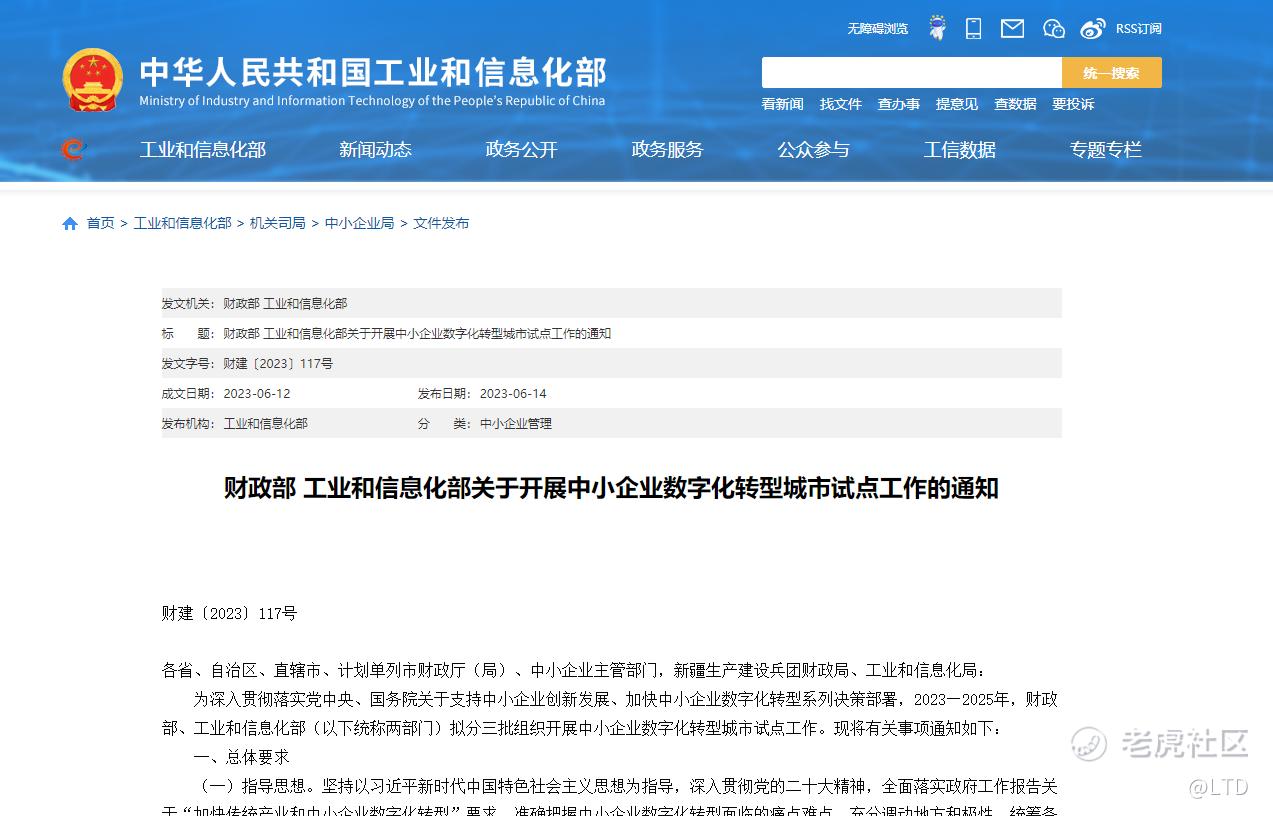Click the 看新闻 quick link
The height and width of the screenshot is (816, 1273).
click(783, 104)
